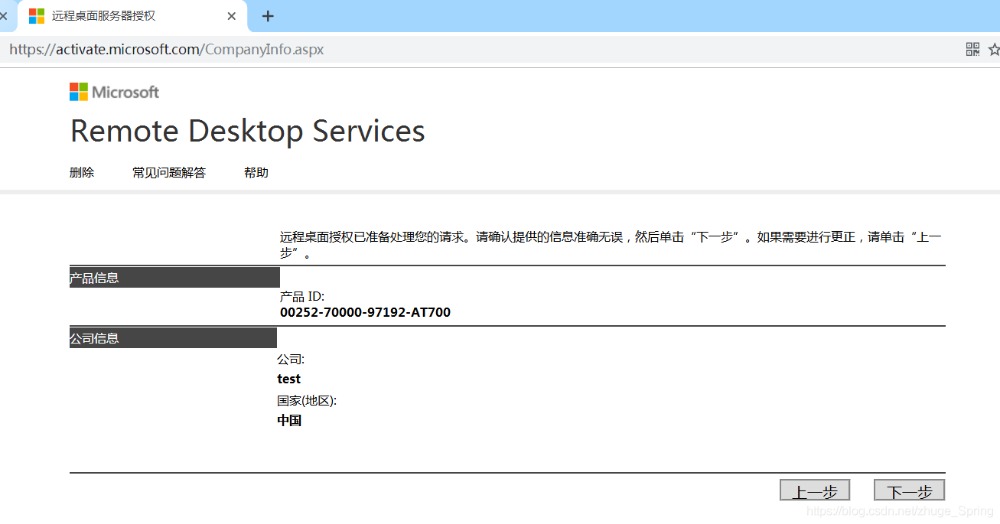The height and width of the screenshot is (524, 1000).
Task: Click the Remote Desktop Services heading
Action: (x=247, y=131)
